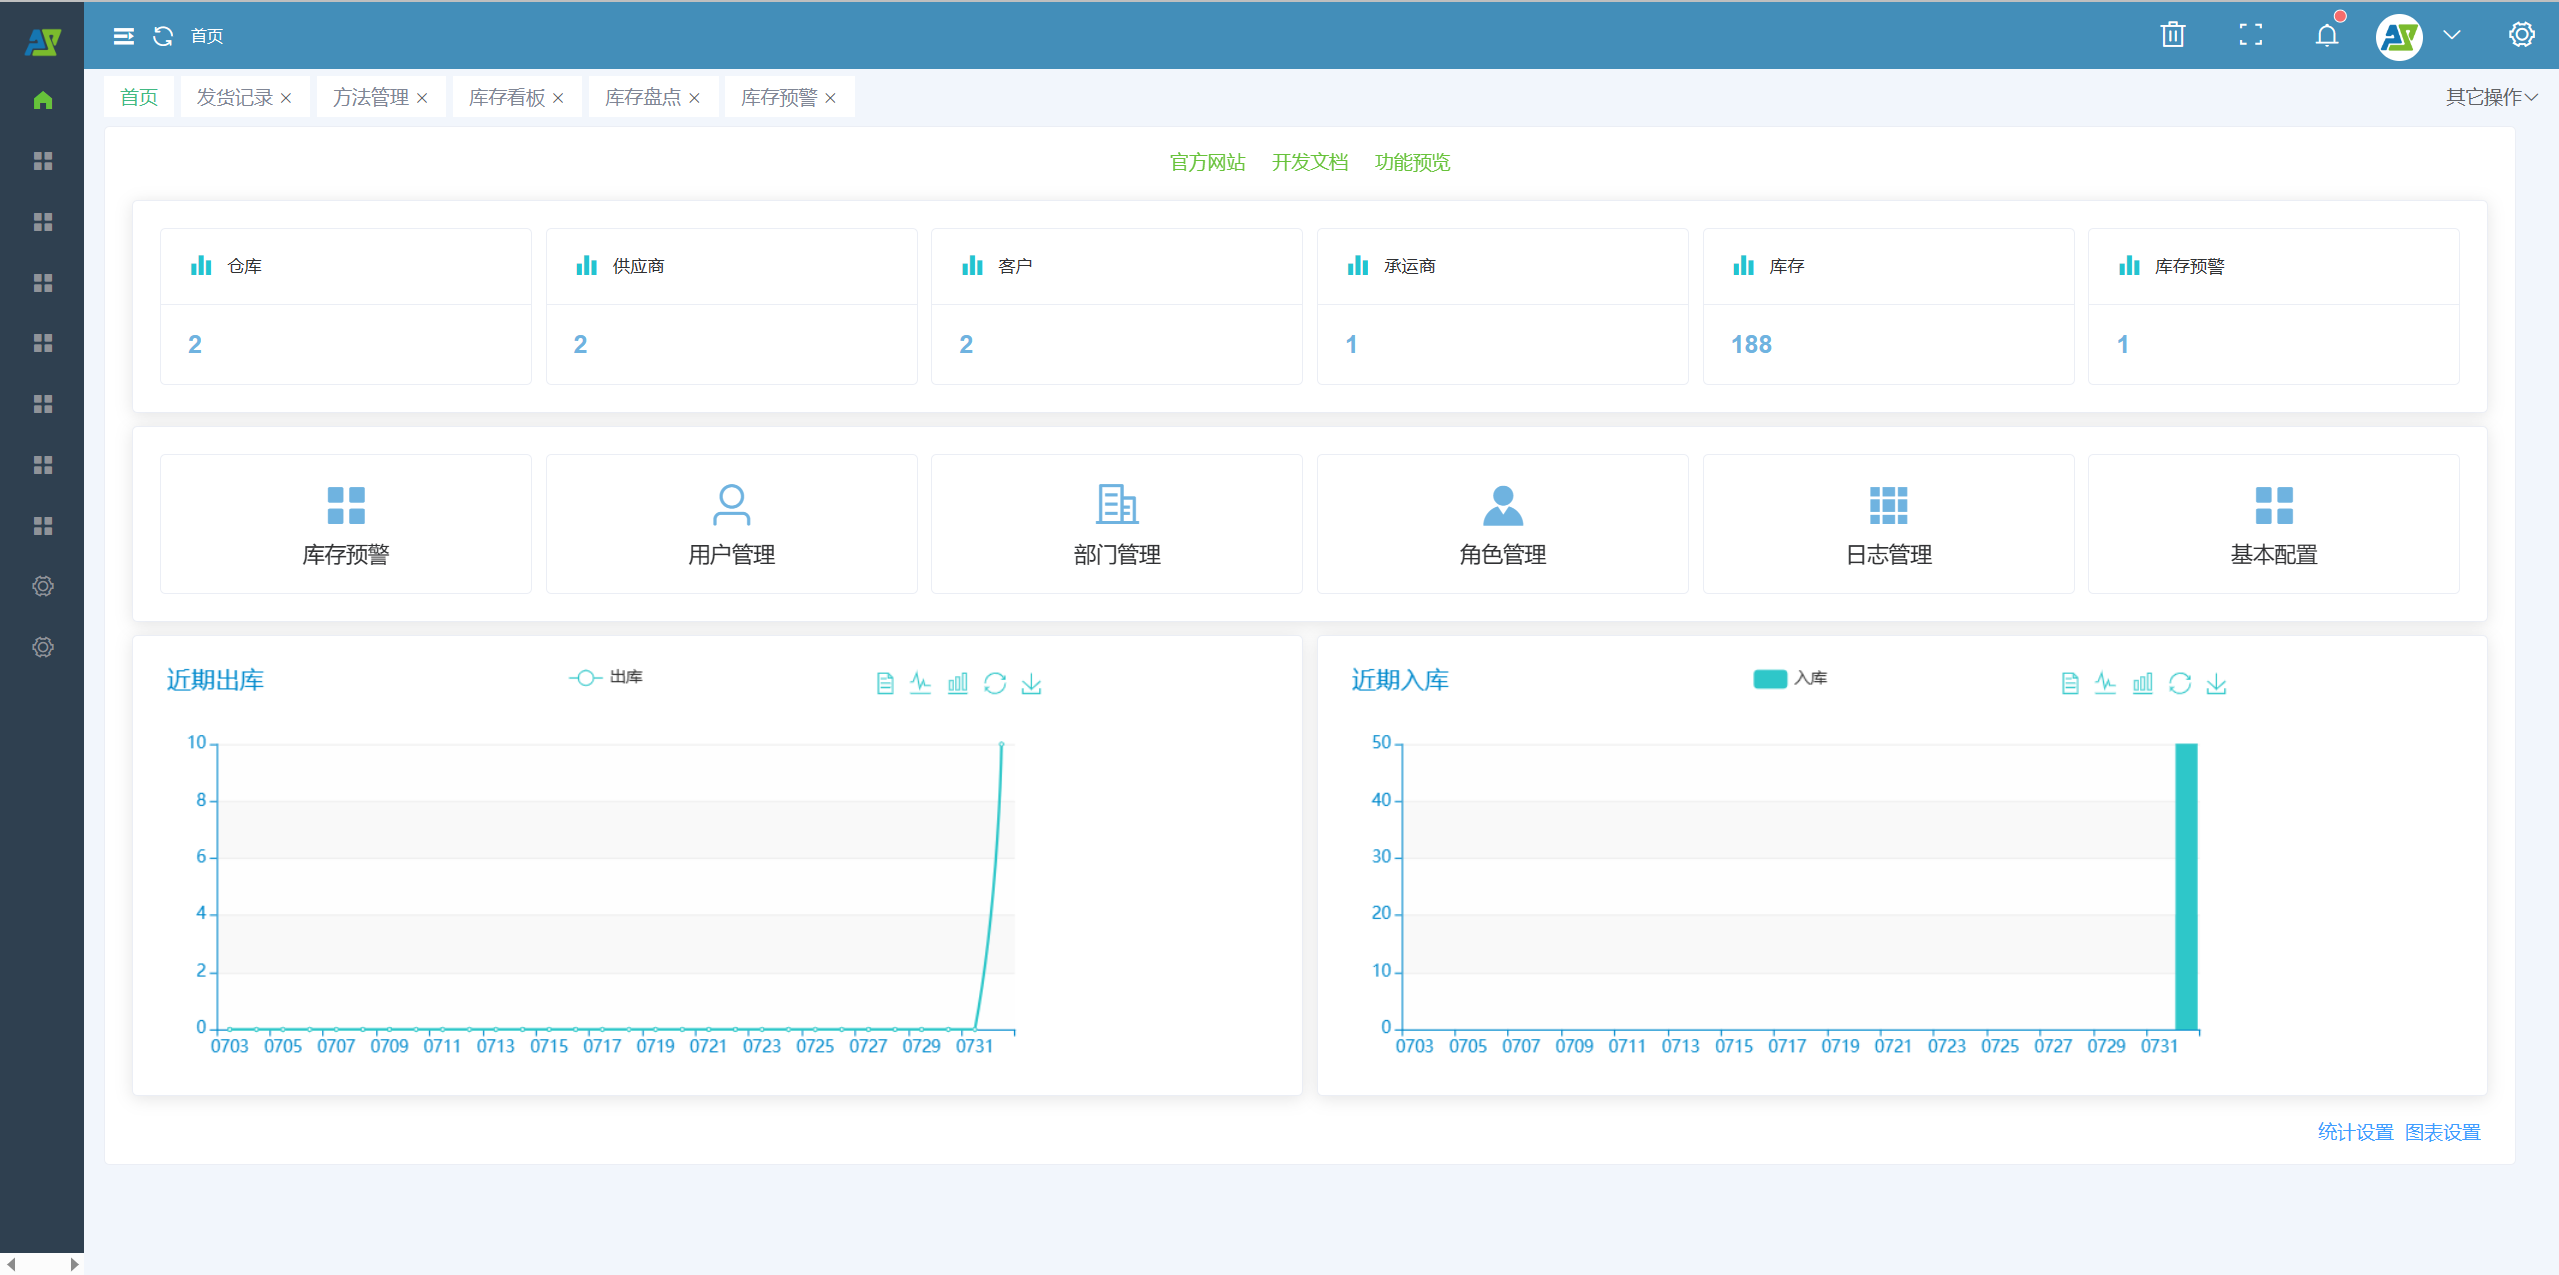2559x1275 pixels.
Task: Open 部门管理 shortcut card
Action: (1117, 524)
